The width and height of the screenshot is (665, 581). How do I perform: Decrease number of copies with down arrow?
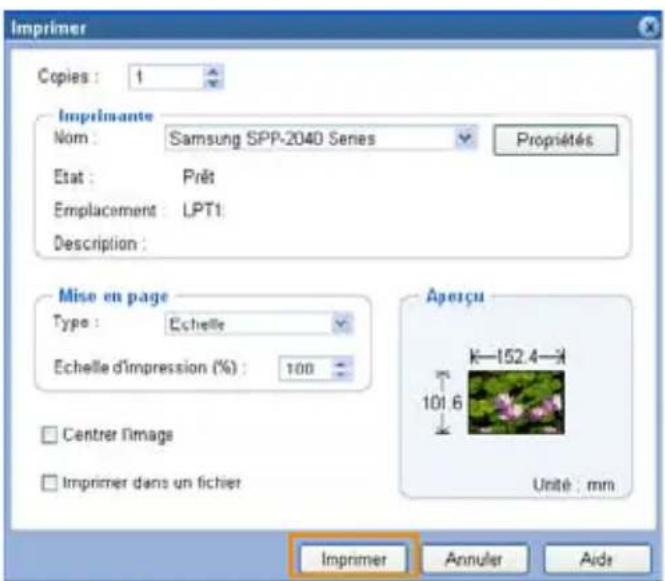coord(213,83)
